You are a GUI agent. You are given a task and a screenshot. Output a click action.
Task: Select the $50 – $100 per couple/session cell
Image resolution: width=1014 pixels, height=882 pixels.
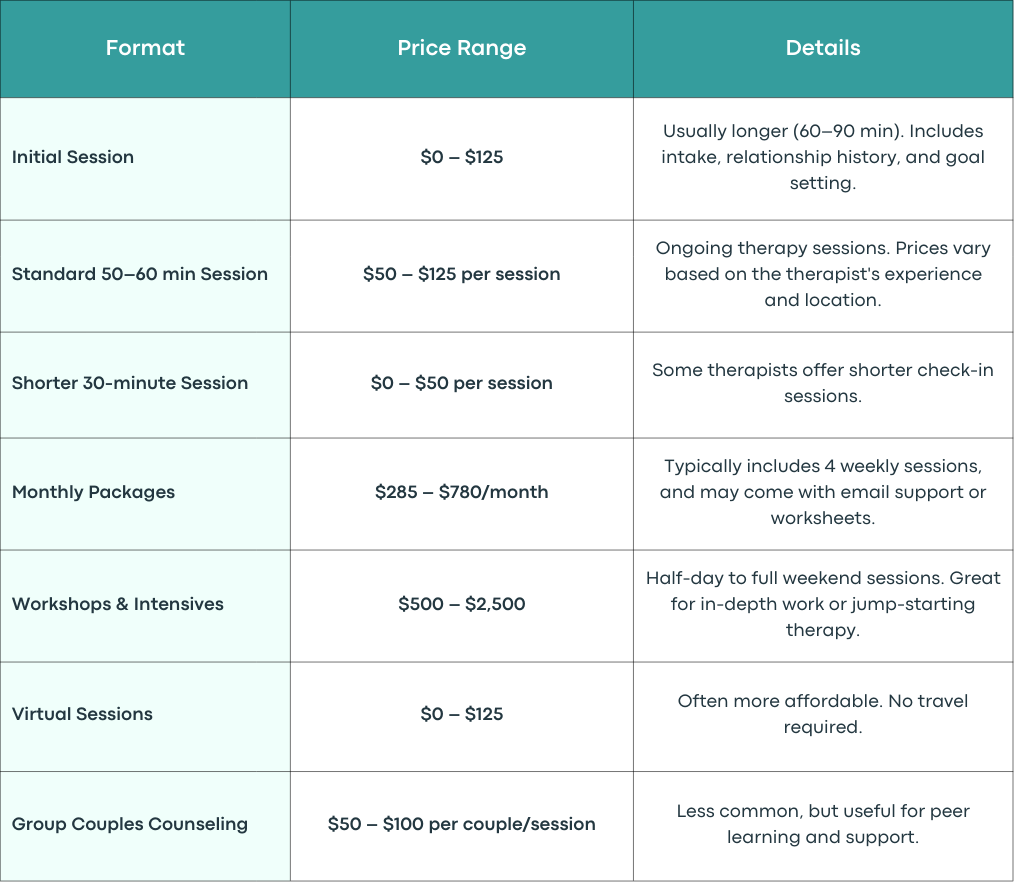pos(462,824)
